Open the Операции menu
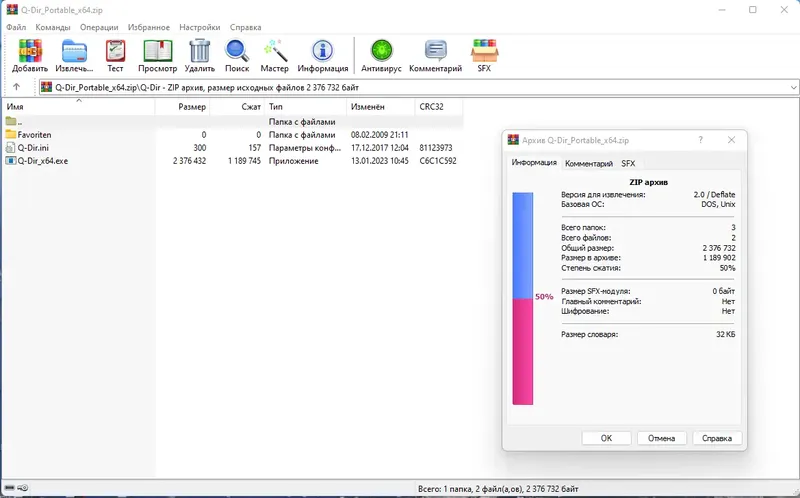800x498 pixels. point(99,27)
